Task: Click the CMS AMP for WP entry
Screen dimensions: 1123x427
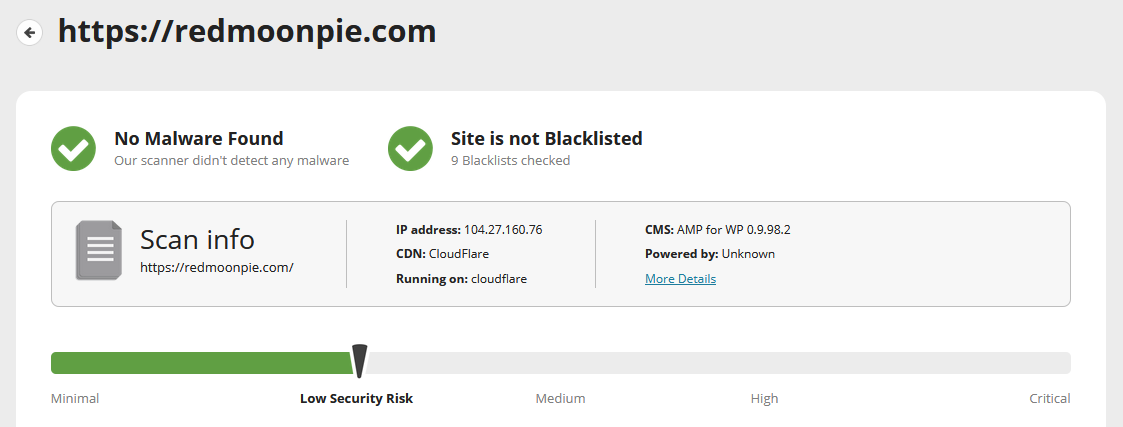Action: point(718,230)
